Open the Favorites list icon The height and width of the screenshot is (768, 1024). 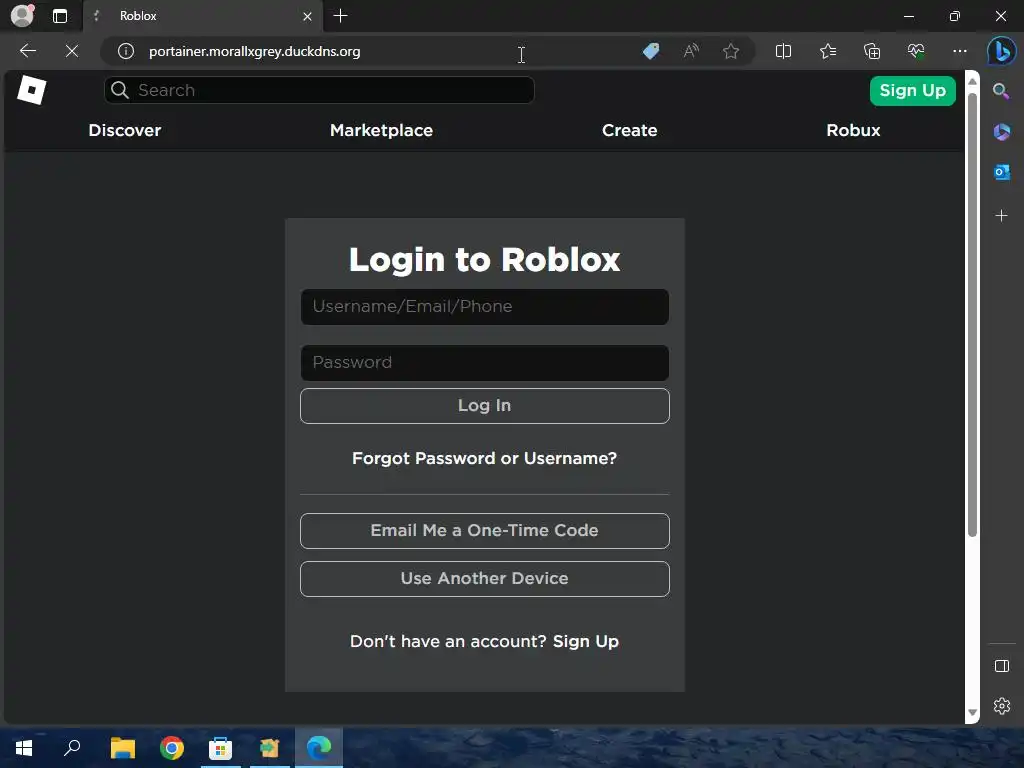pyautogui.click(x=827, y=51)
